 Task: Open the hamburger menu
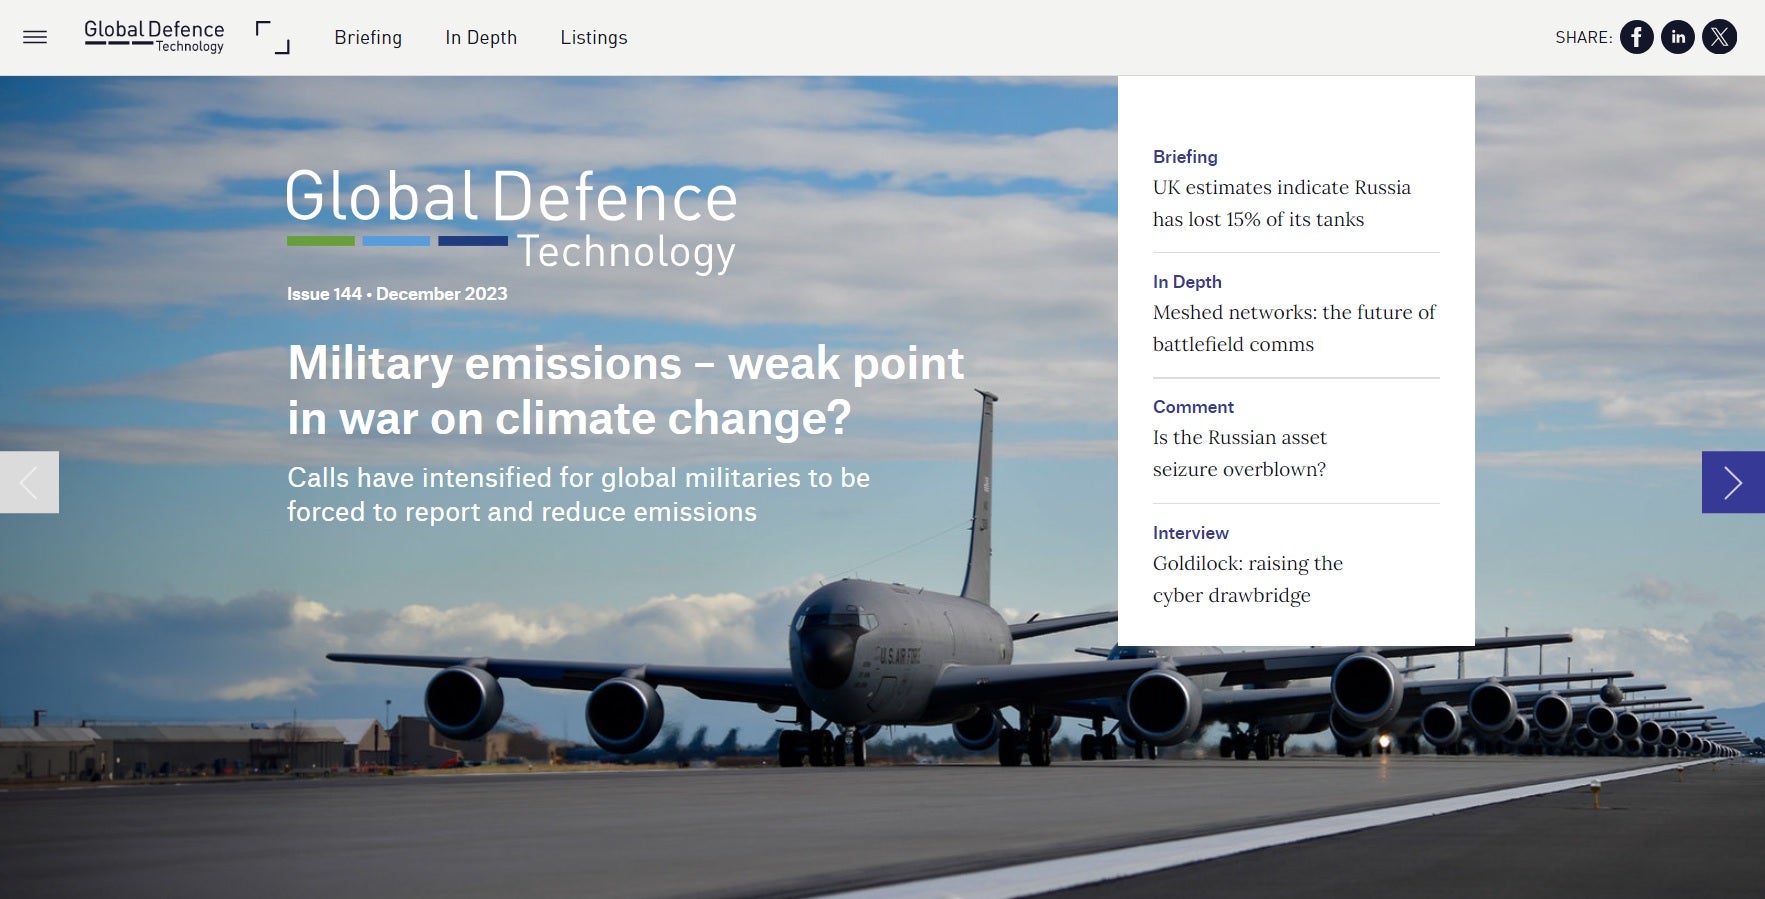click(35, 38)
